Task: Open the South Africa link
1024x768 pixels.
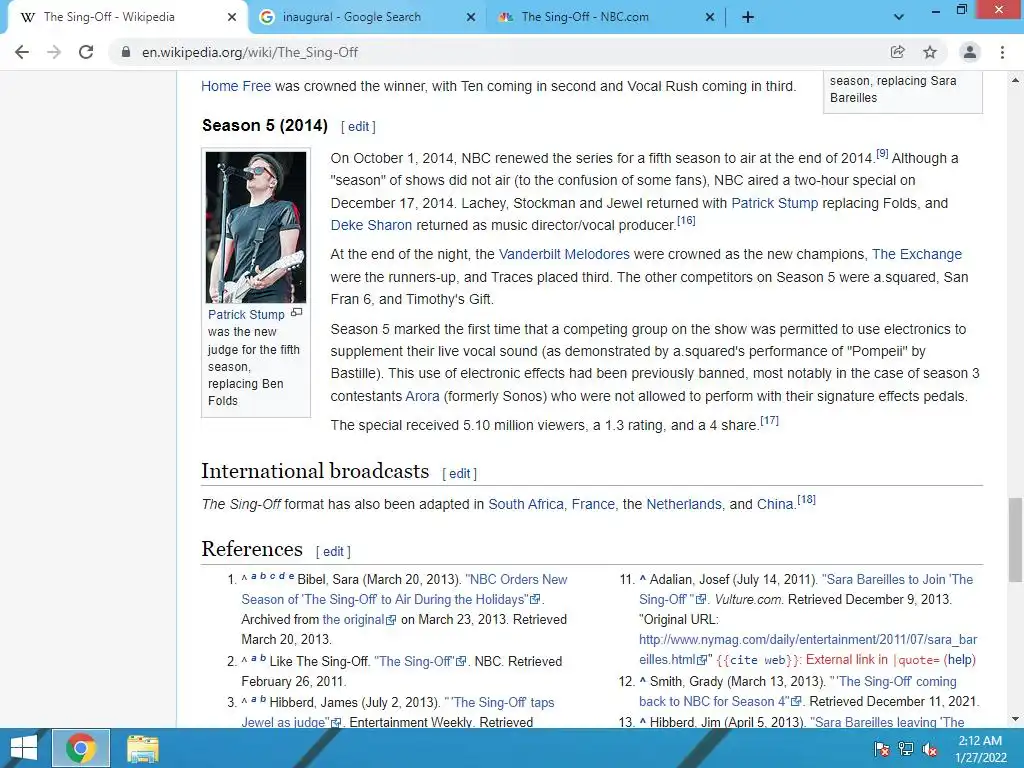Action: pyautogui.click(x=526, y=504)
